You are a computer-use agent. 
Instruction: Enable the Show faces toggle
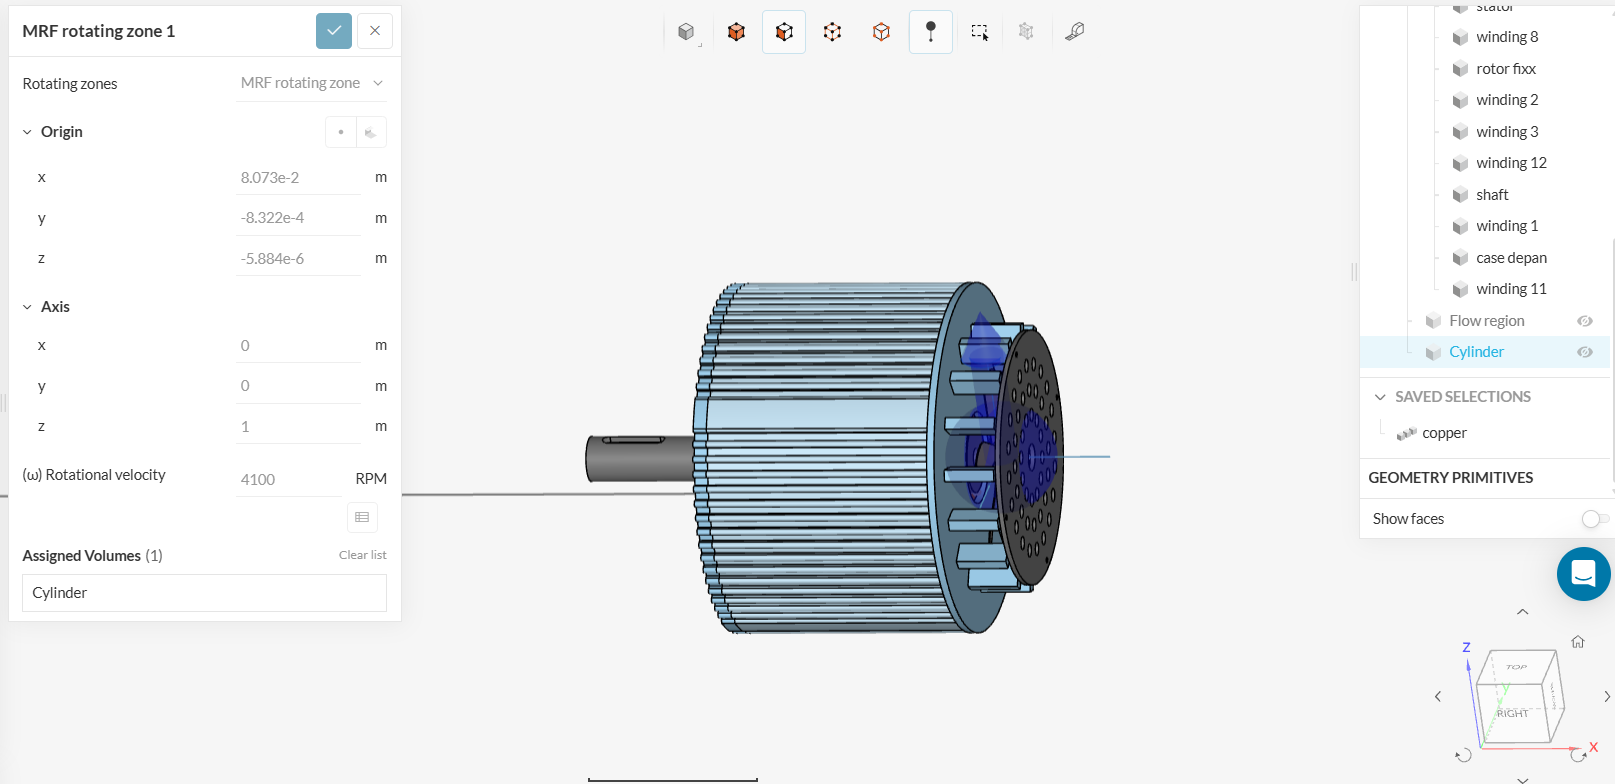1594,519
